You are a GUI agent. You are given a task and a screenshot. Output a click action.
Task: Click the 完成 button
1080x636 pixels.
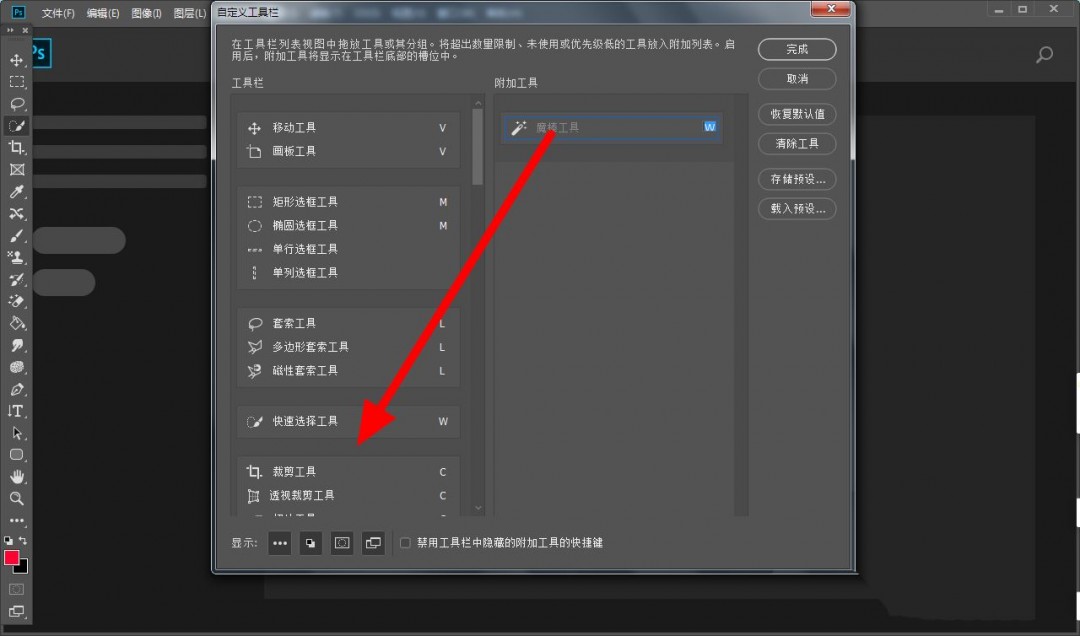[797, 49]
